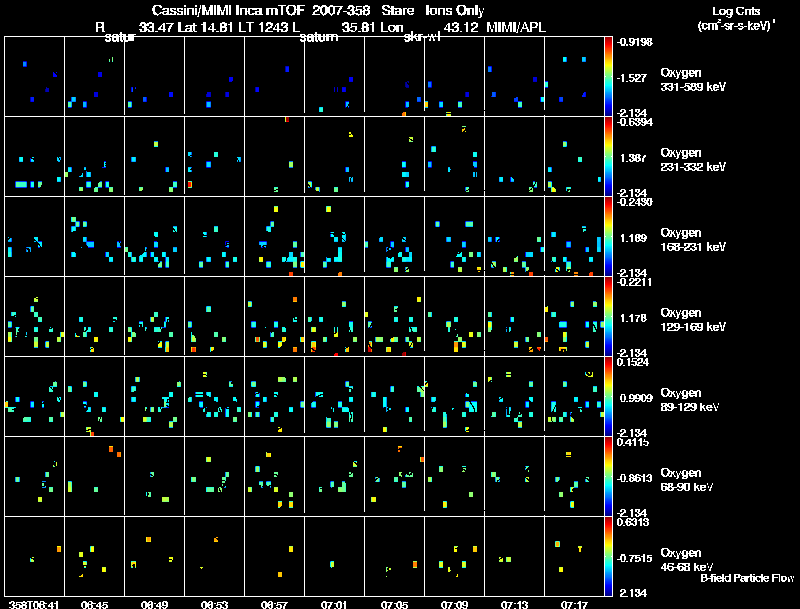
Task: Click the 'Lat 14.61' header value
Action: point(206,28)
